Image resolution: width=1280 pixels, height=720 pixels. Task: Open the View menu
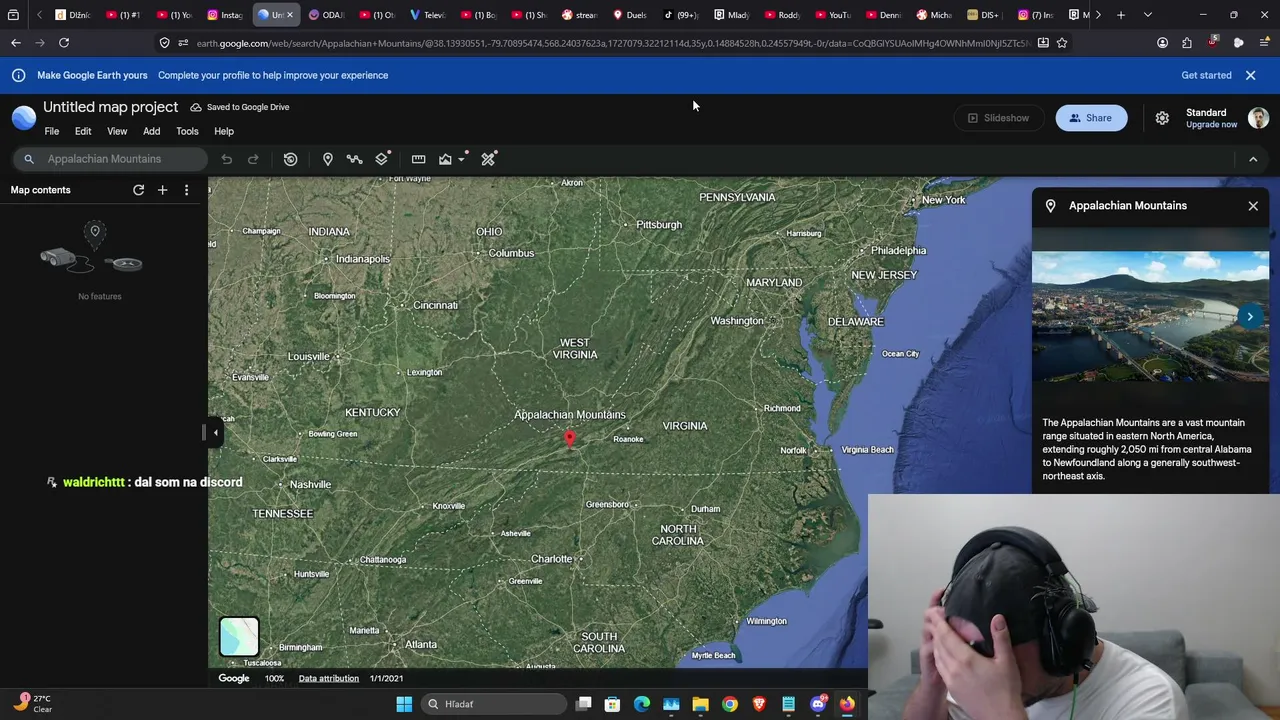pos(117,131)
